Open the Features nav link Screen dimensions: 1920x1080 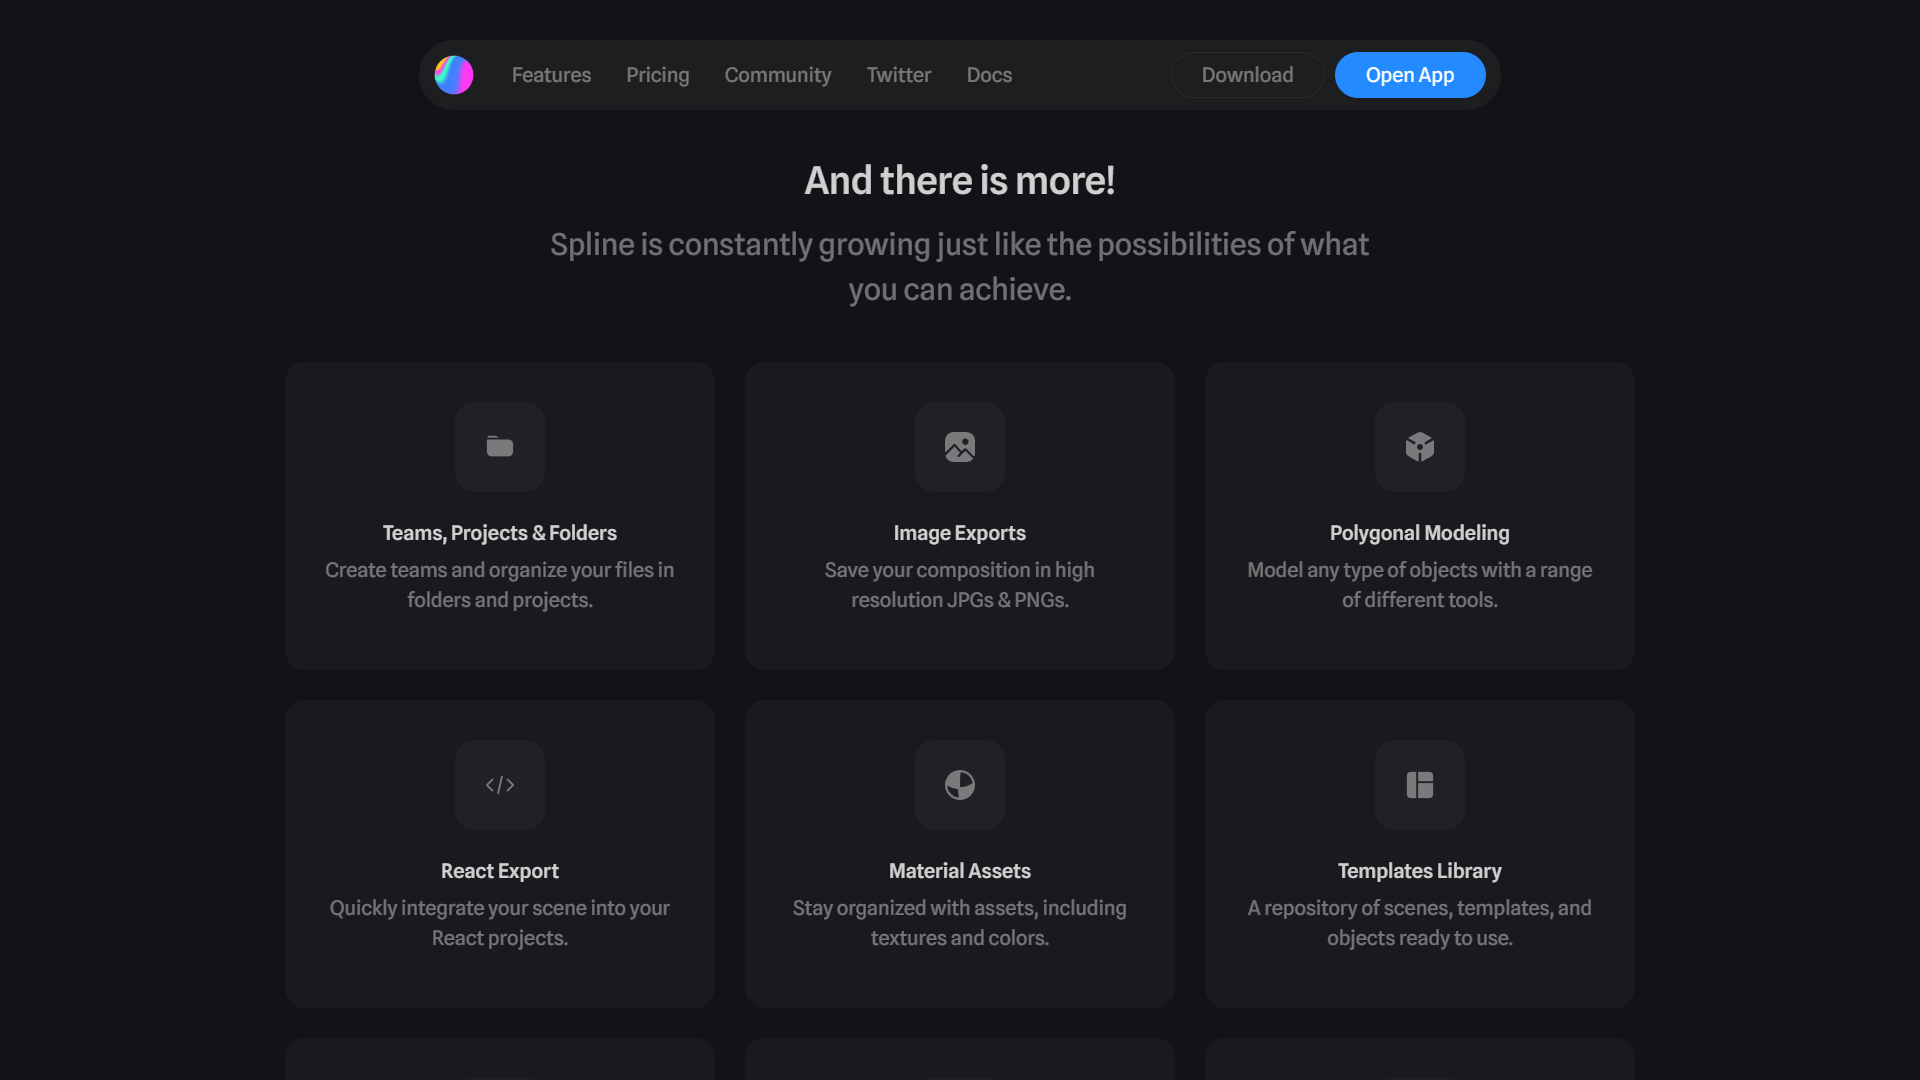(x=551, y=75)
